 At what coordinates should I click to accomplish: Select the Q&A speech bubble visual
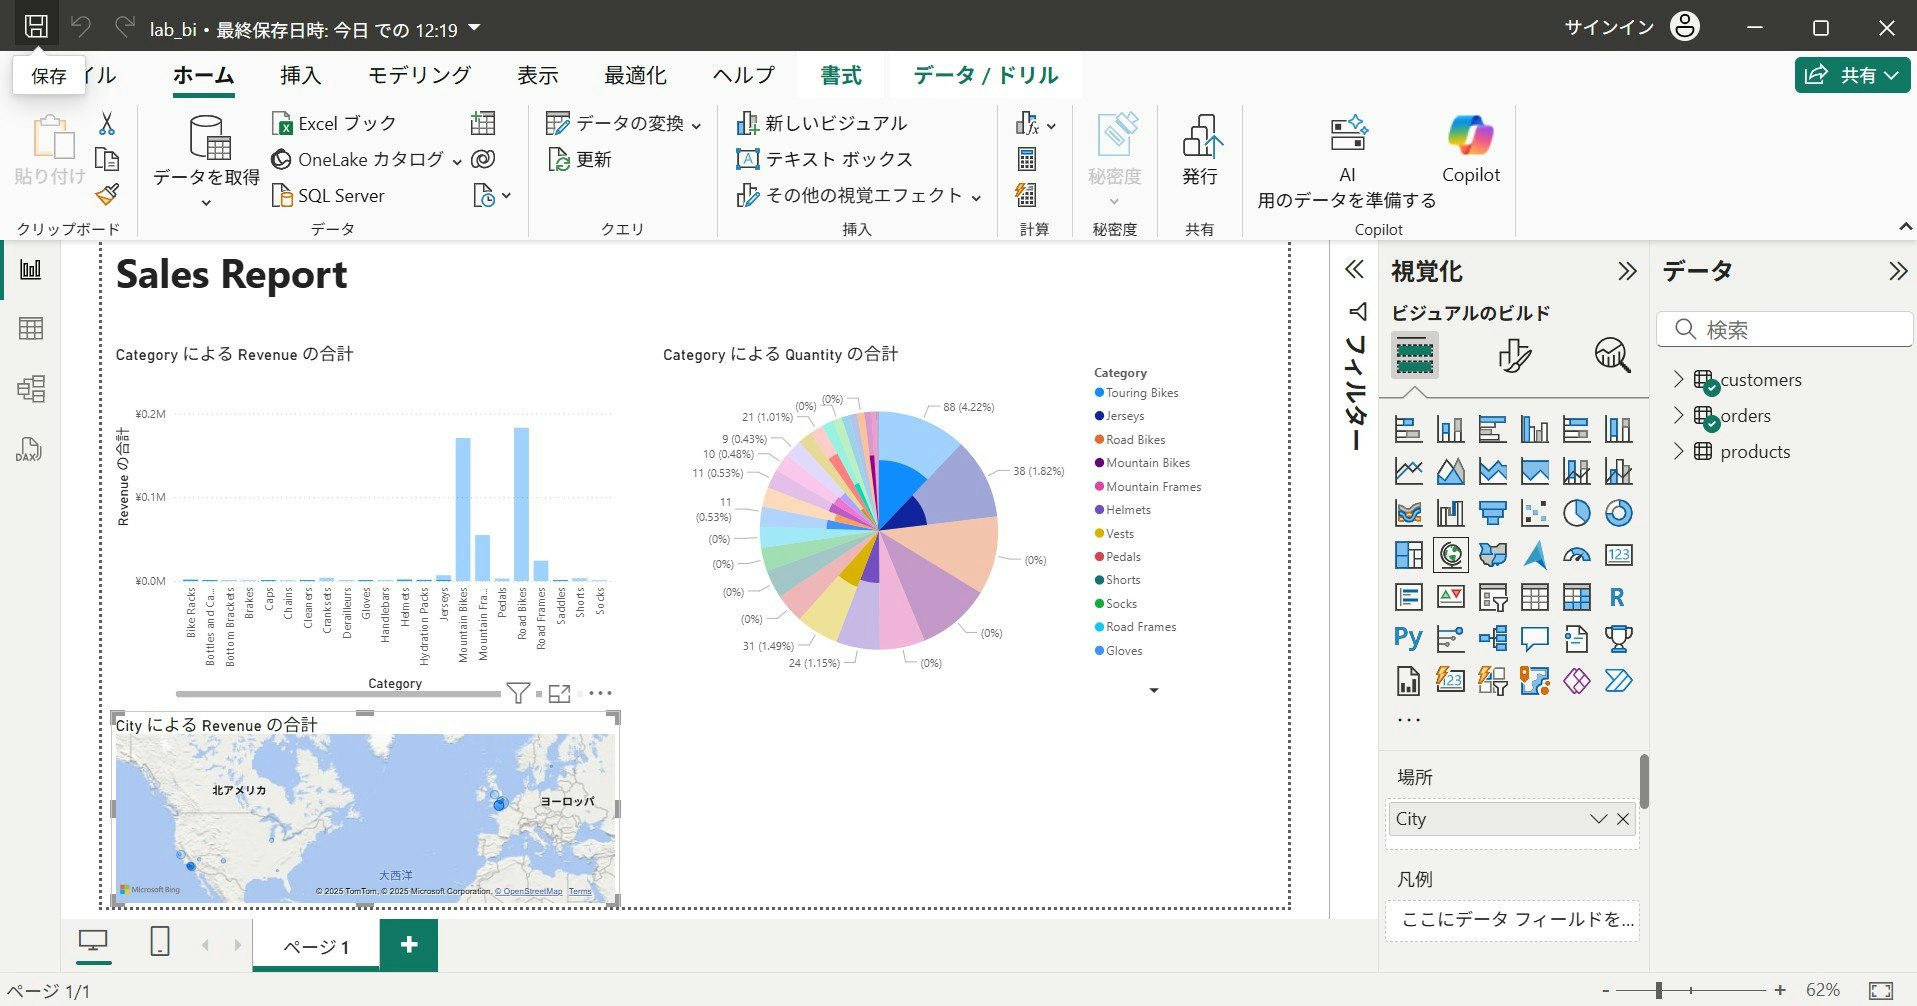click(x=1534, y=639)
